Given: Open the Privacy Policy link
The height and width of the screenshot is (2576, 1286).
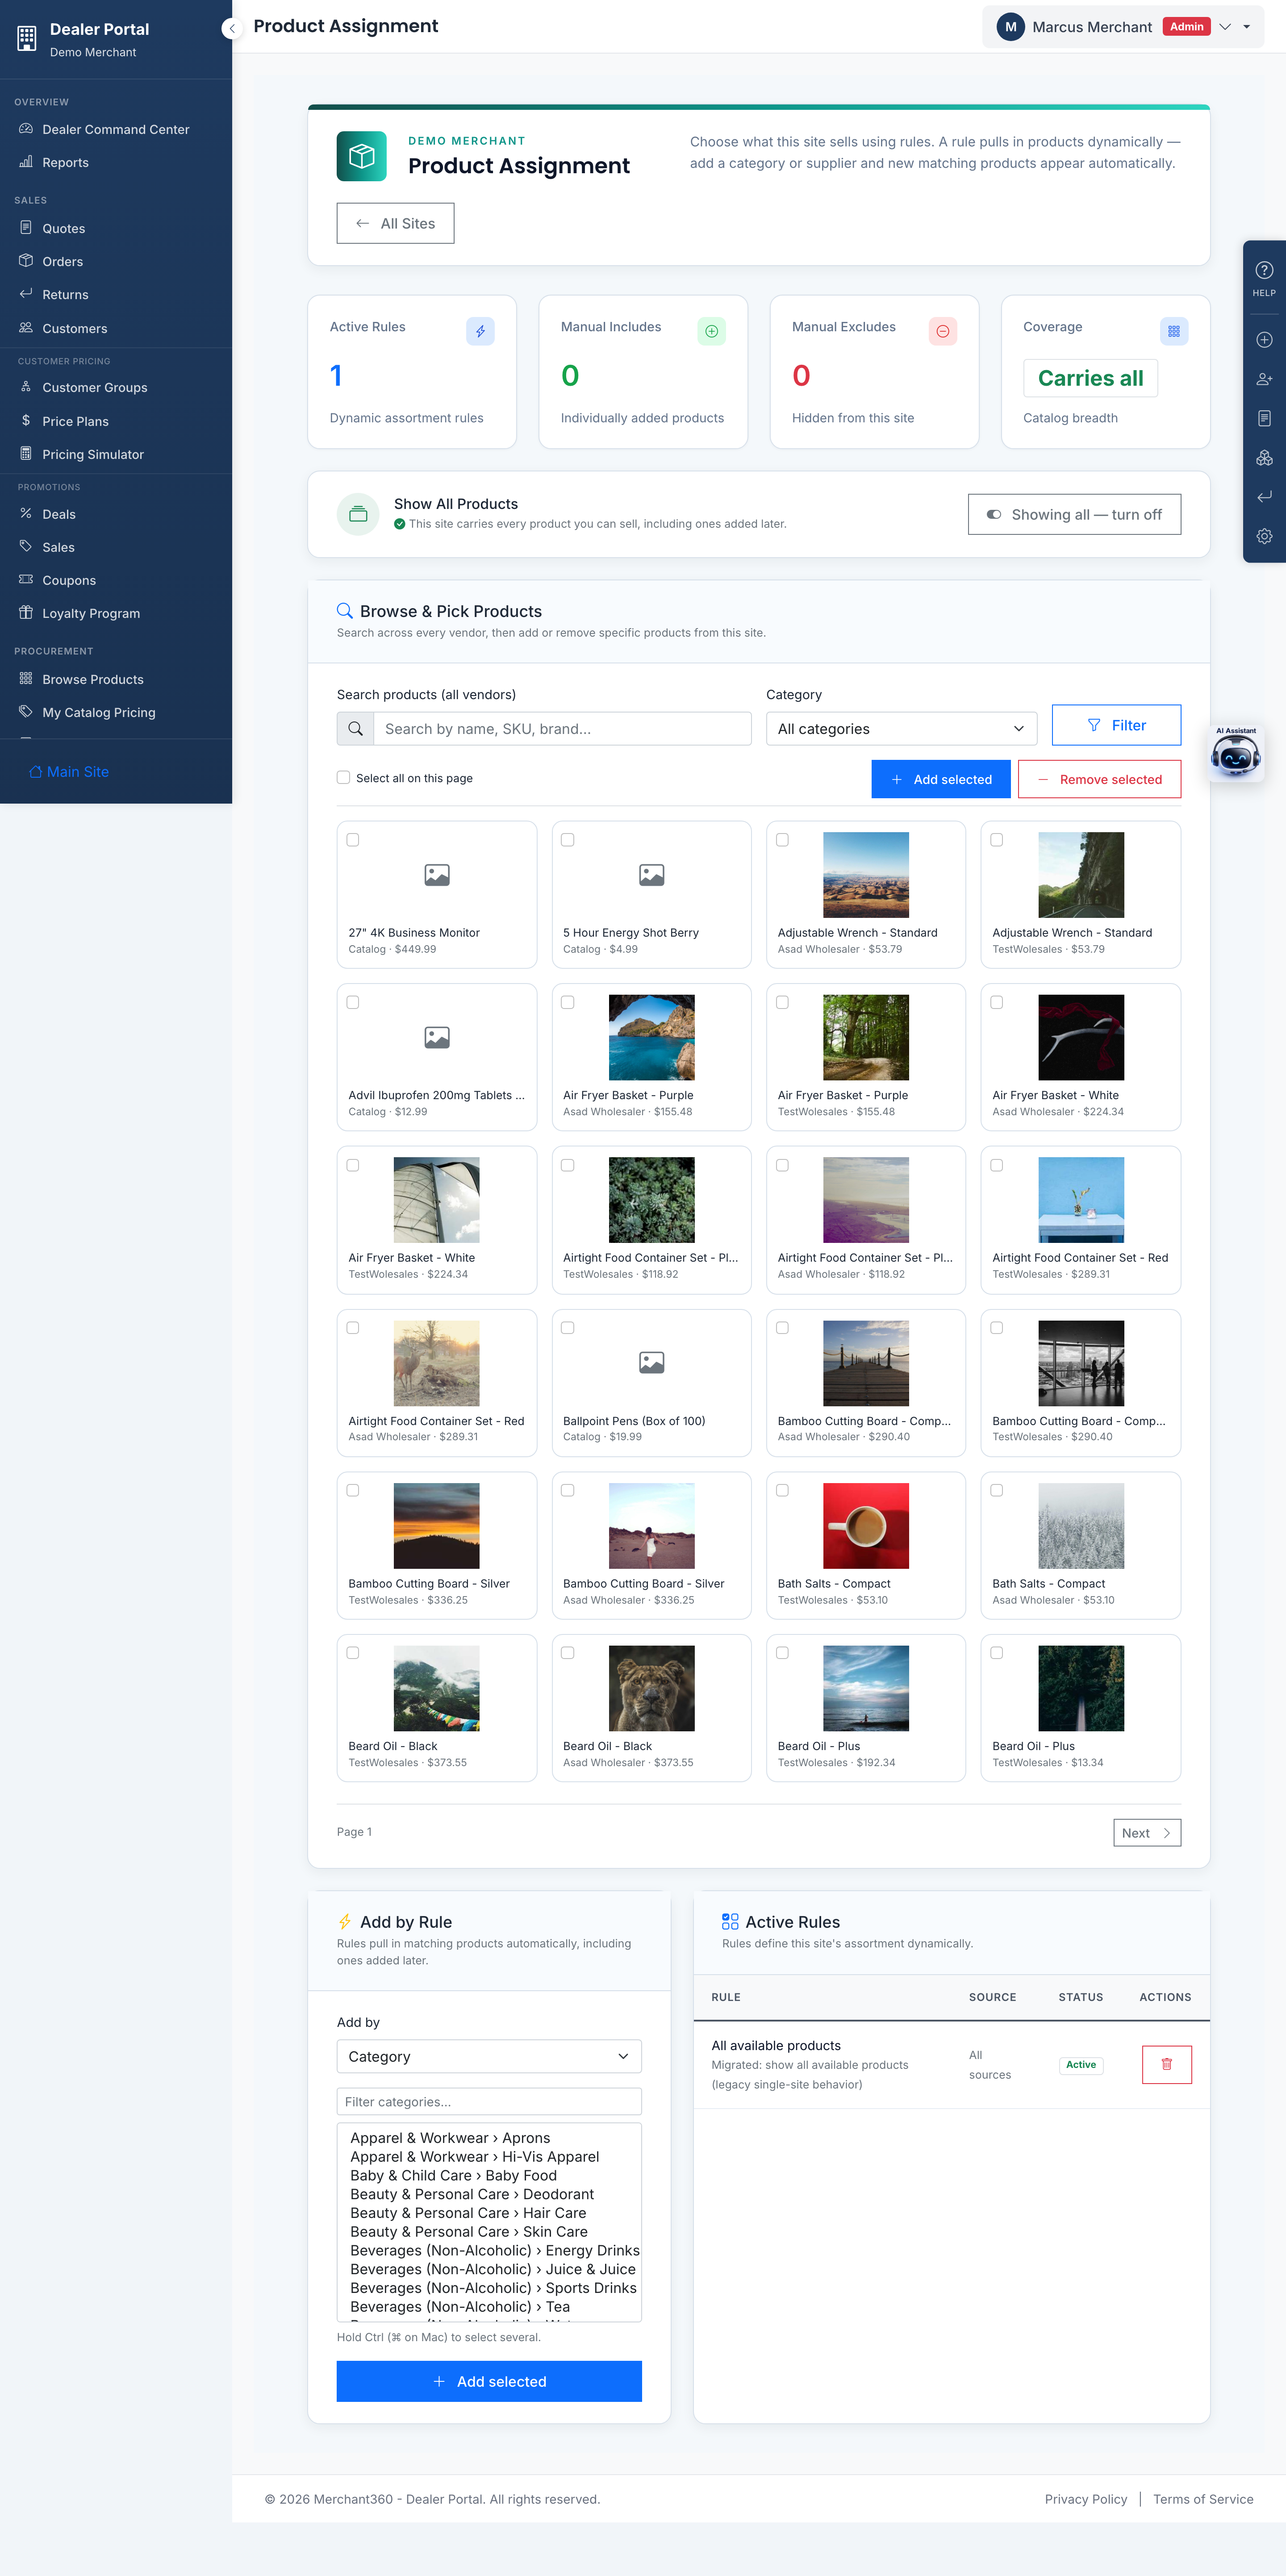Looking at the screenshot, I should tap(1085, 2499).
